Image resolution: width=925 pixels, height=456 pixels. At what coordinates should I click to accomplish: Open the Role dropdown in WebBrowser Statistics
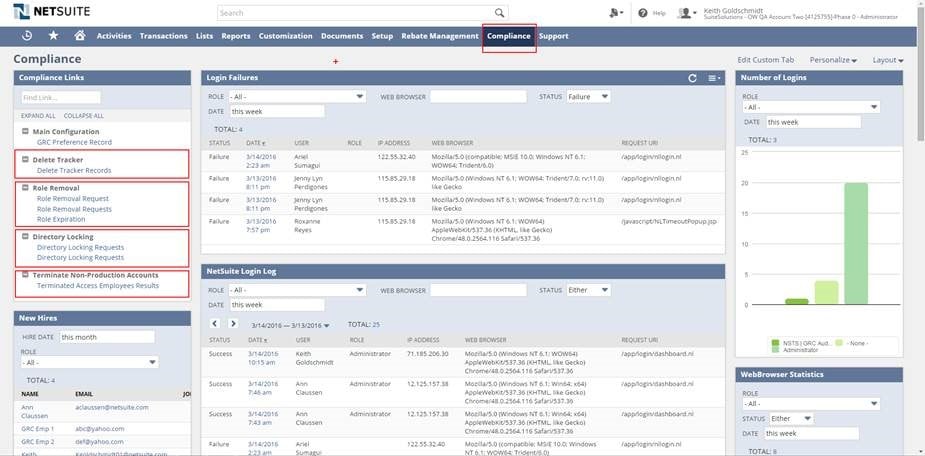coord(811,404)
